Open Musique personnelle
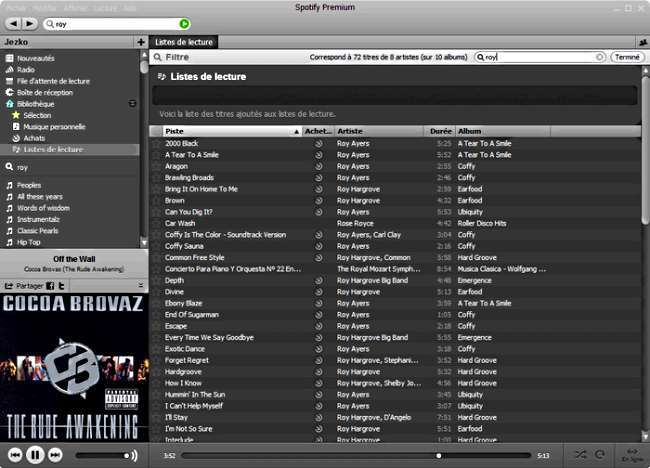Screen dimensions: 650x468 tap(54, 127)
